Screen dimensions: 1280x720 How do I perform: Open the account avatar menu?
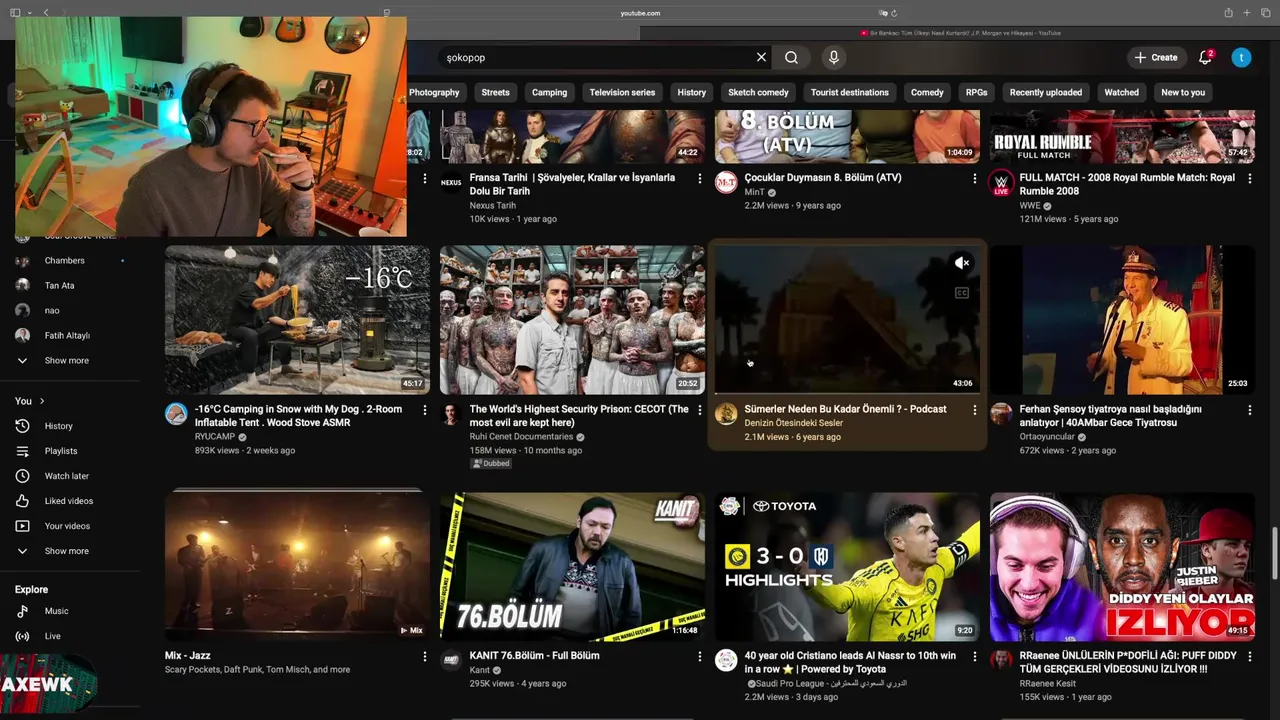[1241, 58]
